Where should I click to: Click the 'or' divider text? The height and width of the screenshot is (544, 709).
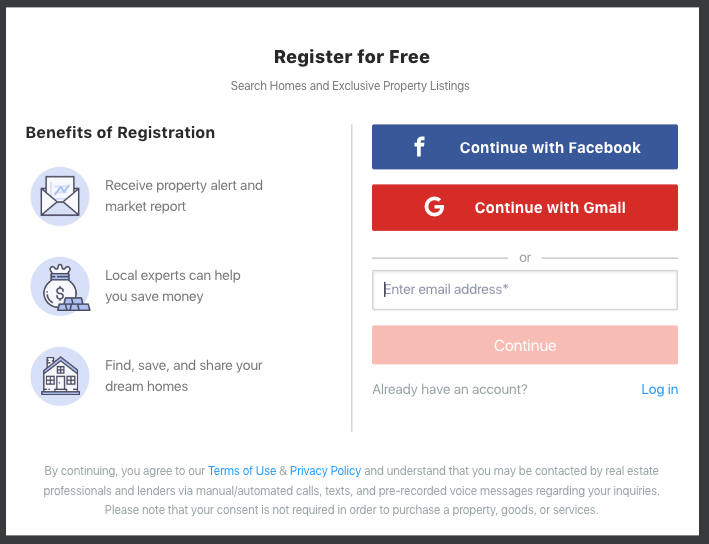tap(525, 257)
